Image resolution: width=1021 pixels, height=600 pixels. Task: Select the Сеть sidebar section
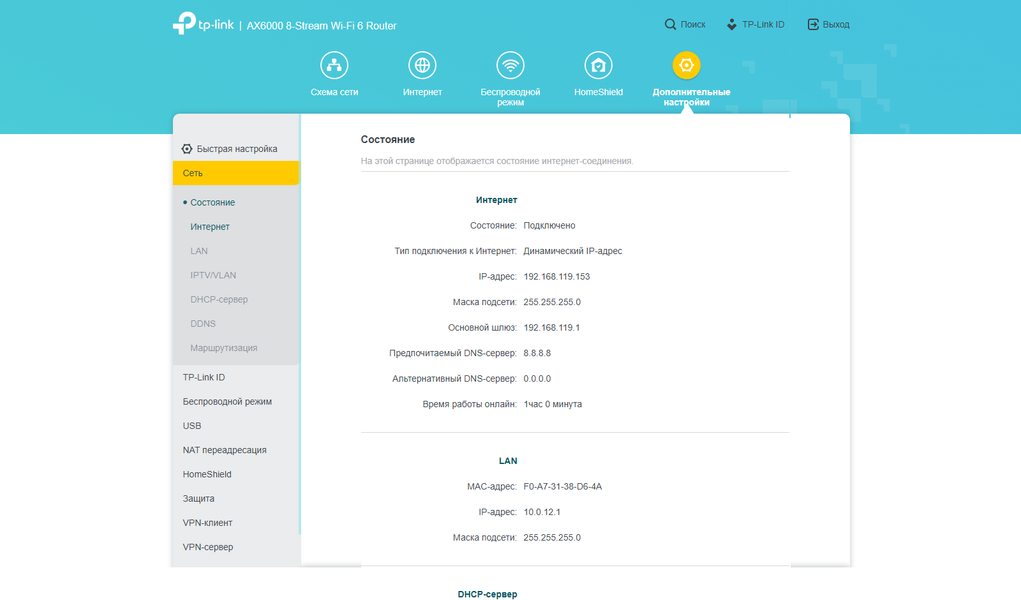pyautogui.click(x=236, y=173)
